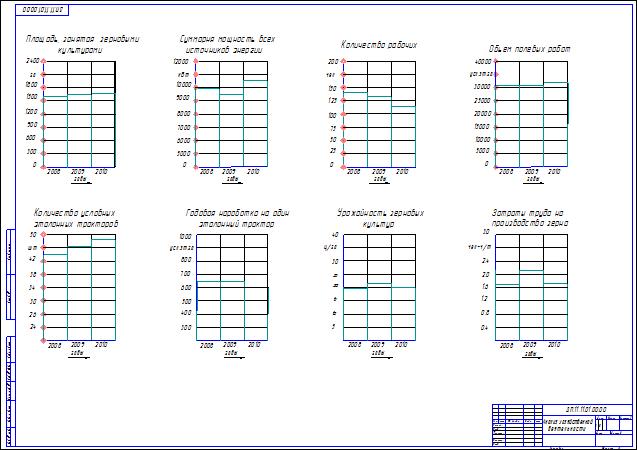This screenshot has width=637, height=450.
Task: Click the 'годы' axis label below yield chart
Action: tap(378, 353)
